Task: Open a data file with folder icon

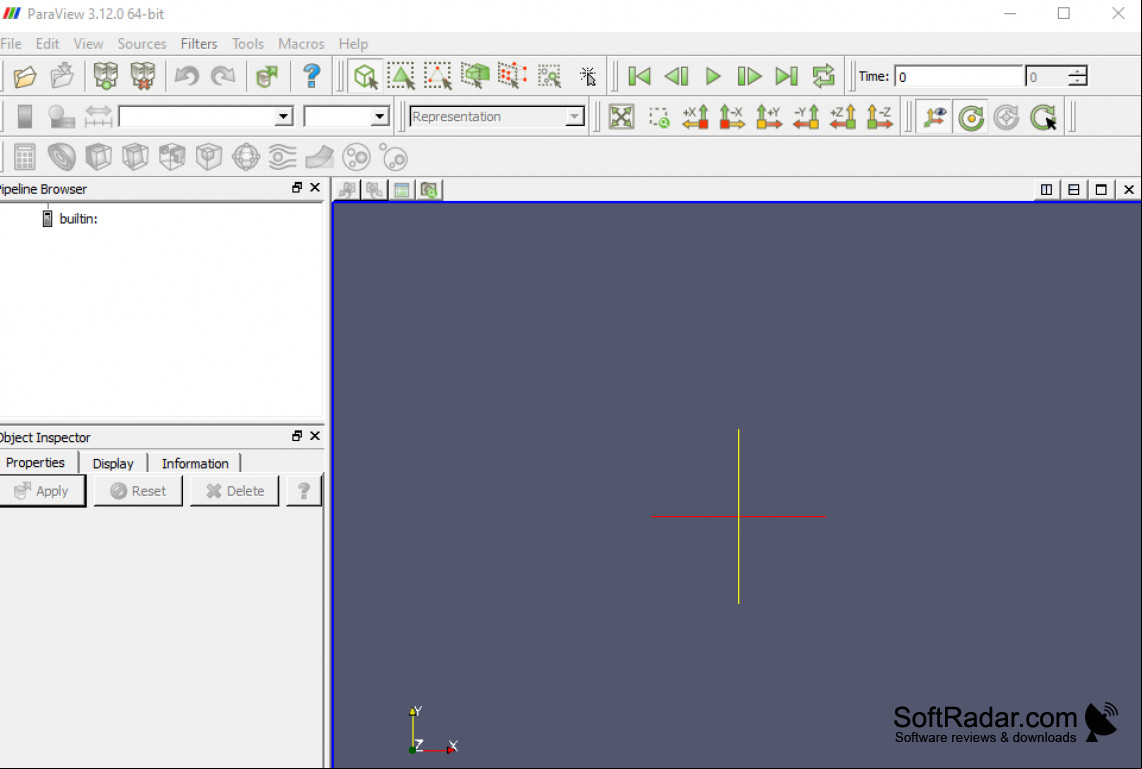Action: (25, 76)
